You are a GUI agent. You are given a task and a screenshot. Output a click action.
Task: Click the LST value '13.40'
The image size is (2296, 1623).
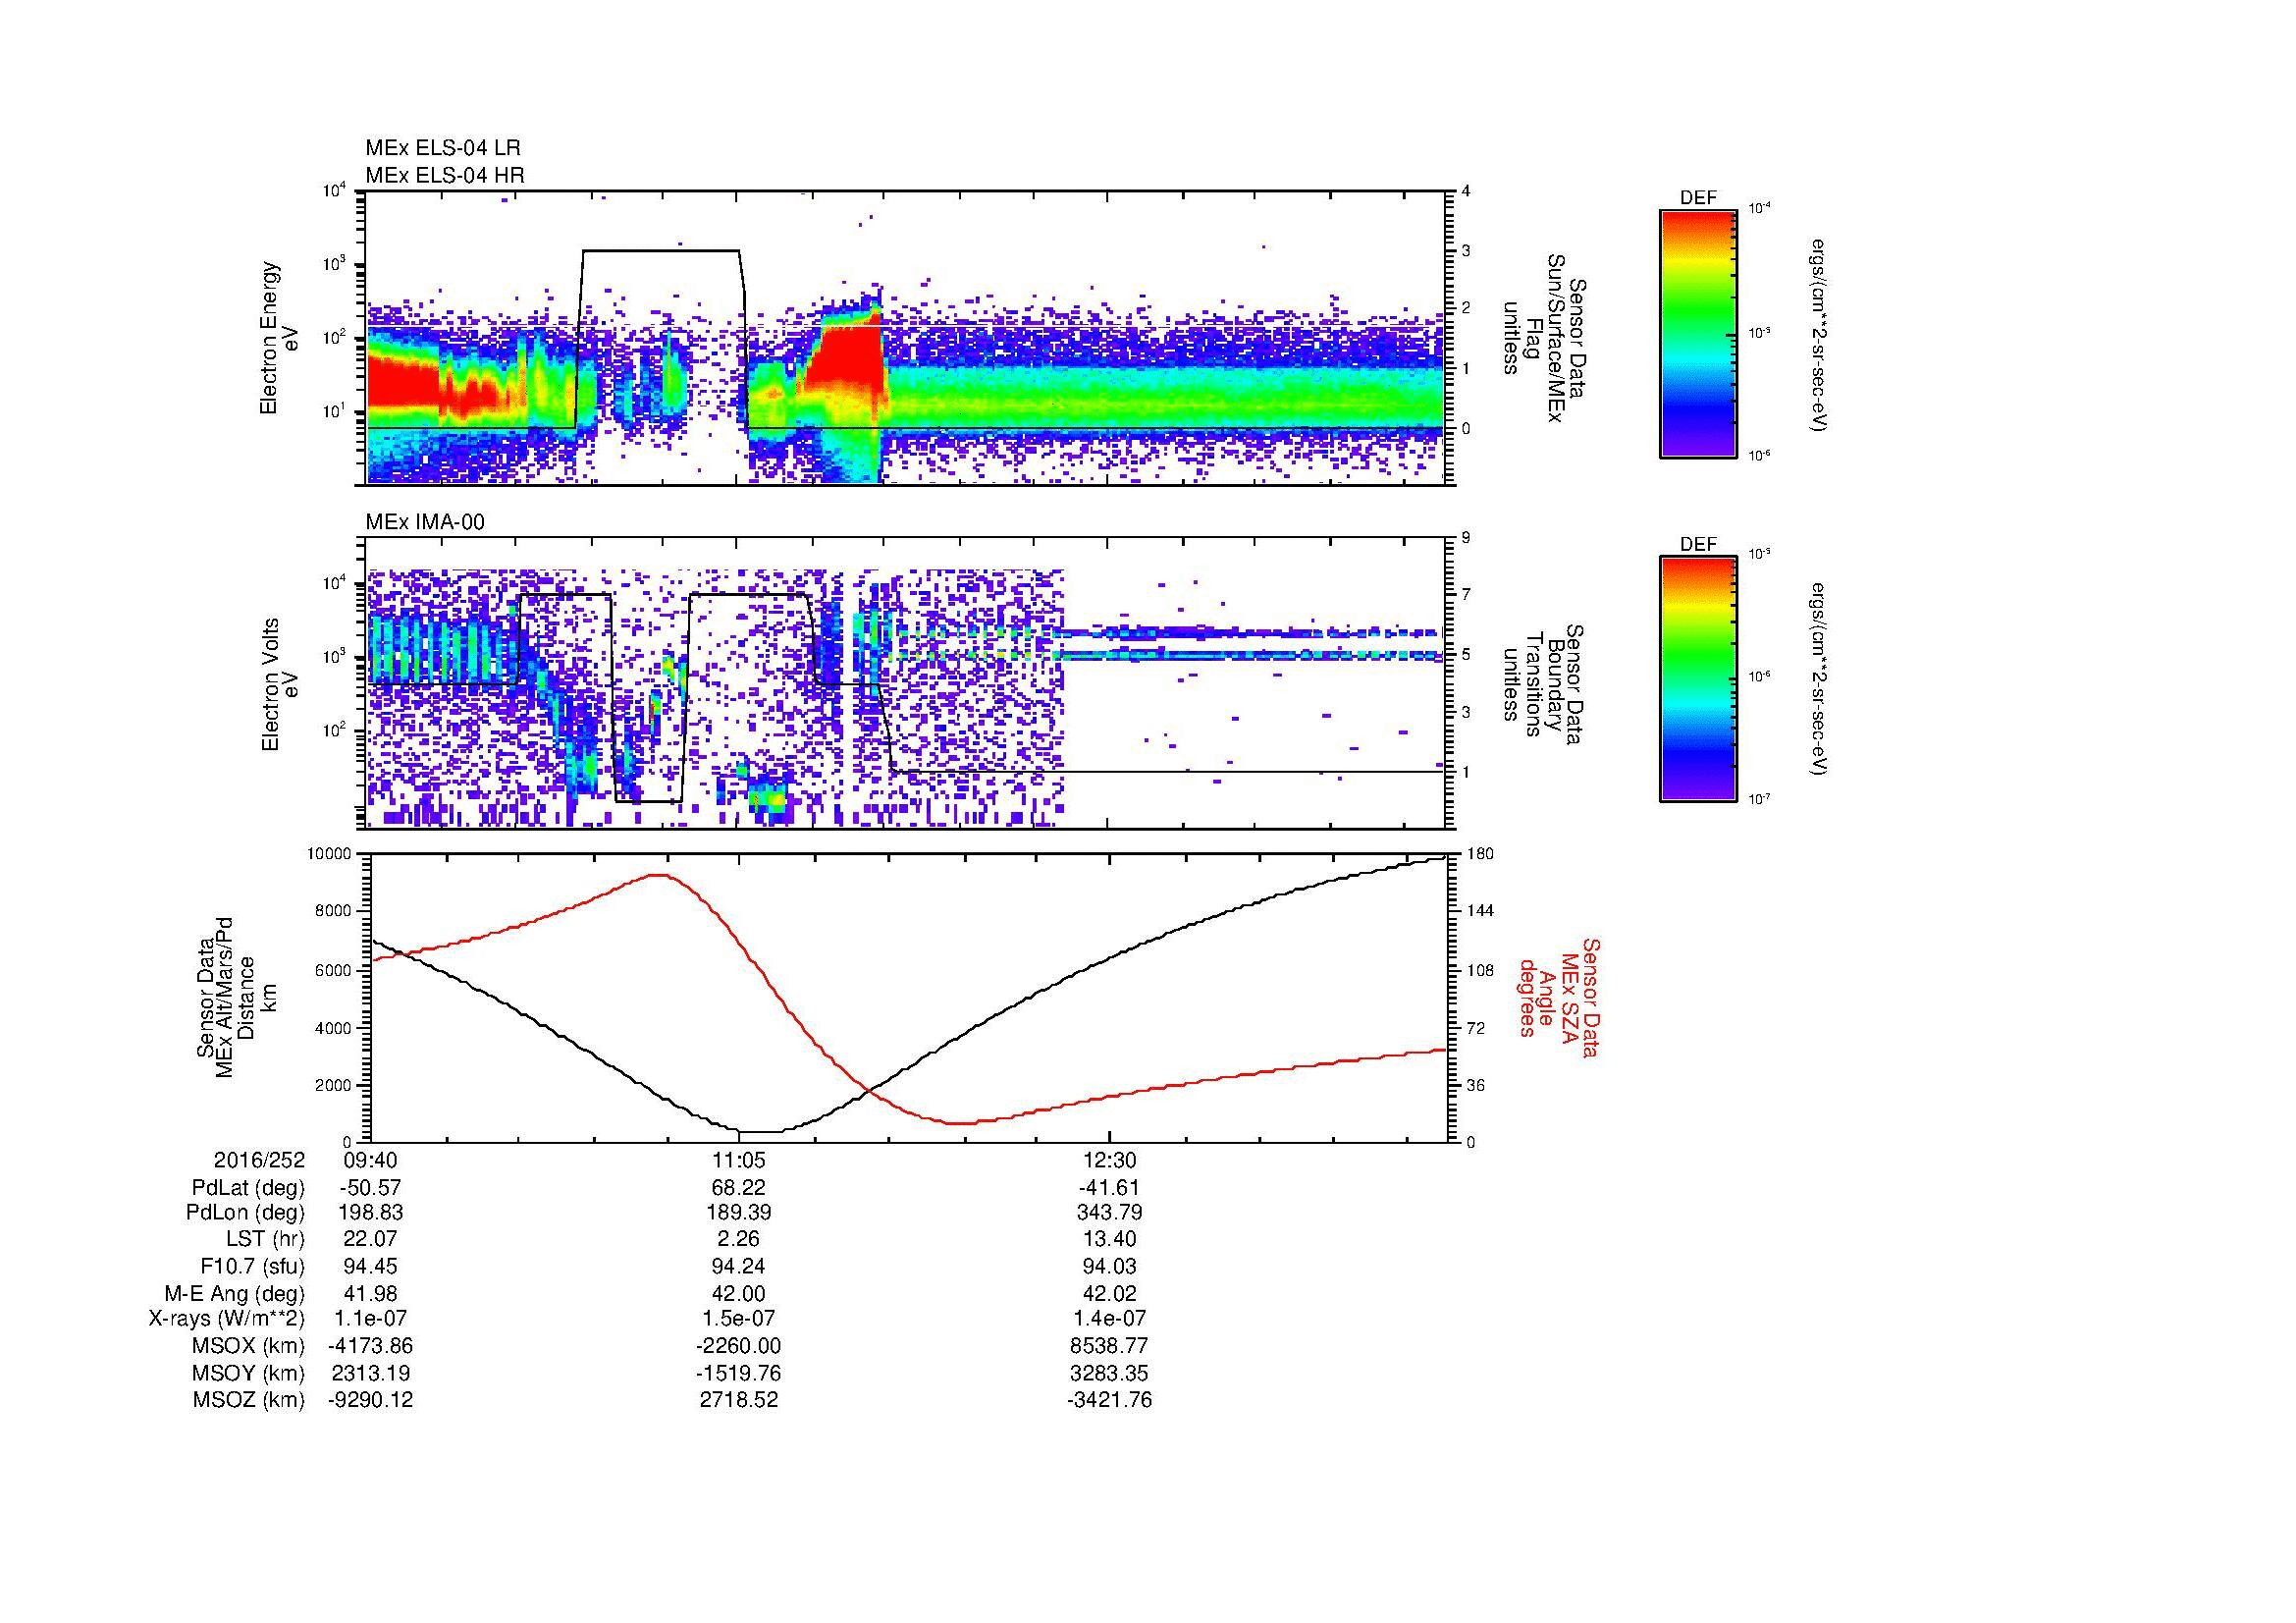click(1109, 1240)
